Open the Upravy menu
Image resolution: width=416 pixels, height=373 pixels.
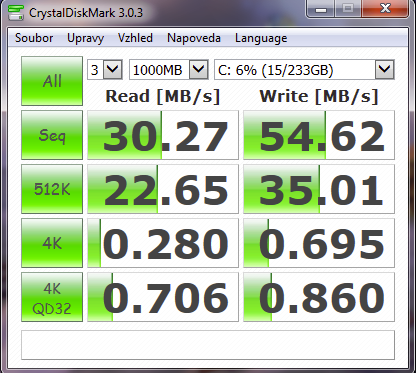(x=85, y=38)
